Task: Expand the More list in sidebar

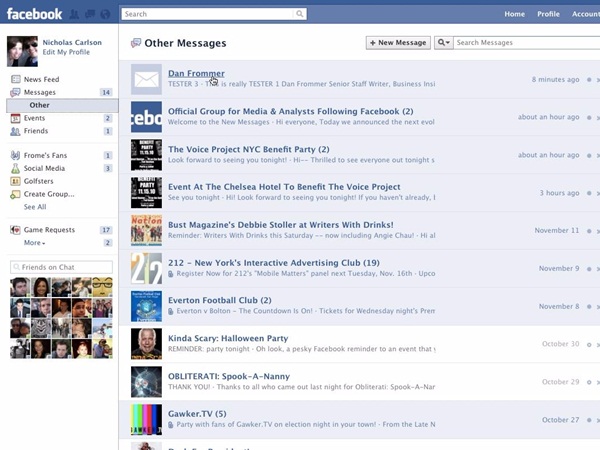Action: click(35, 243)
